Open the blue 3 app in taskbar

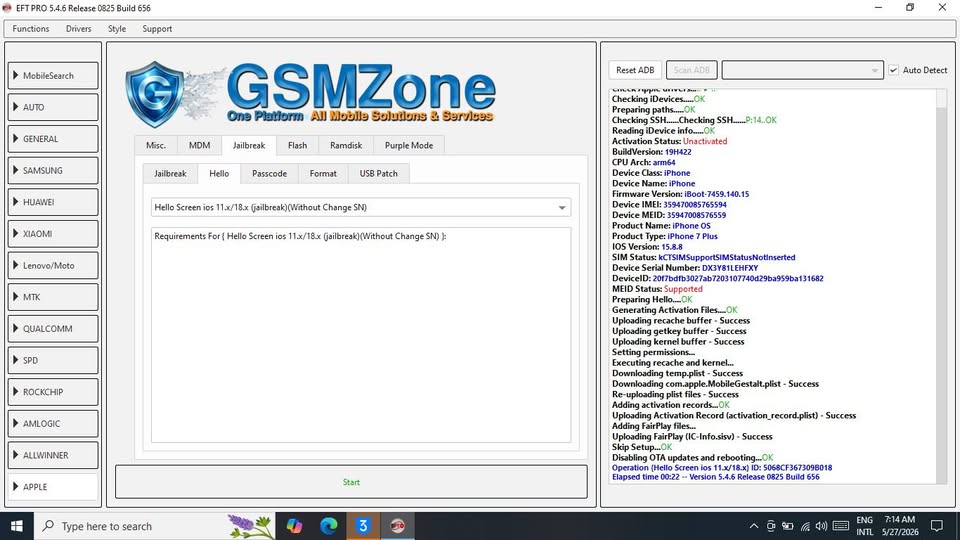(363, 526)
